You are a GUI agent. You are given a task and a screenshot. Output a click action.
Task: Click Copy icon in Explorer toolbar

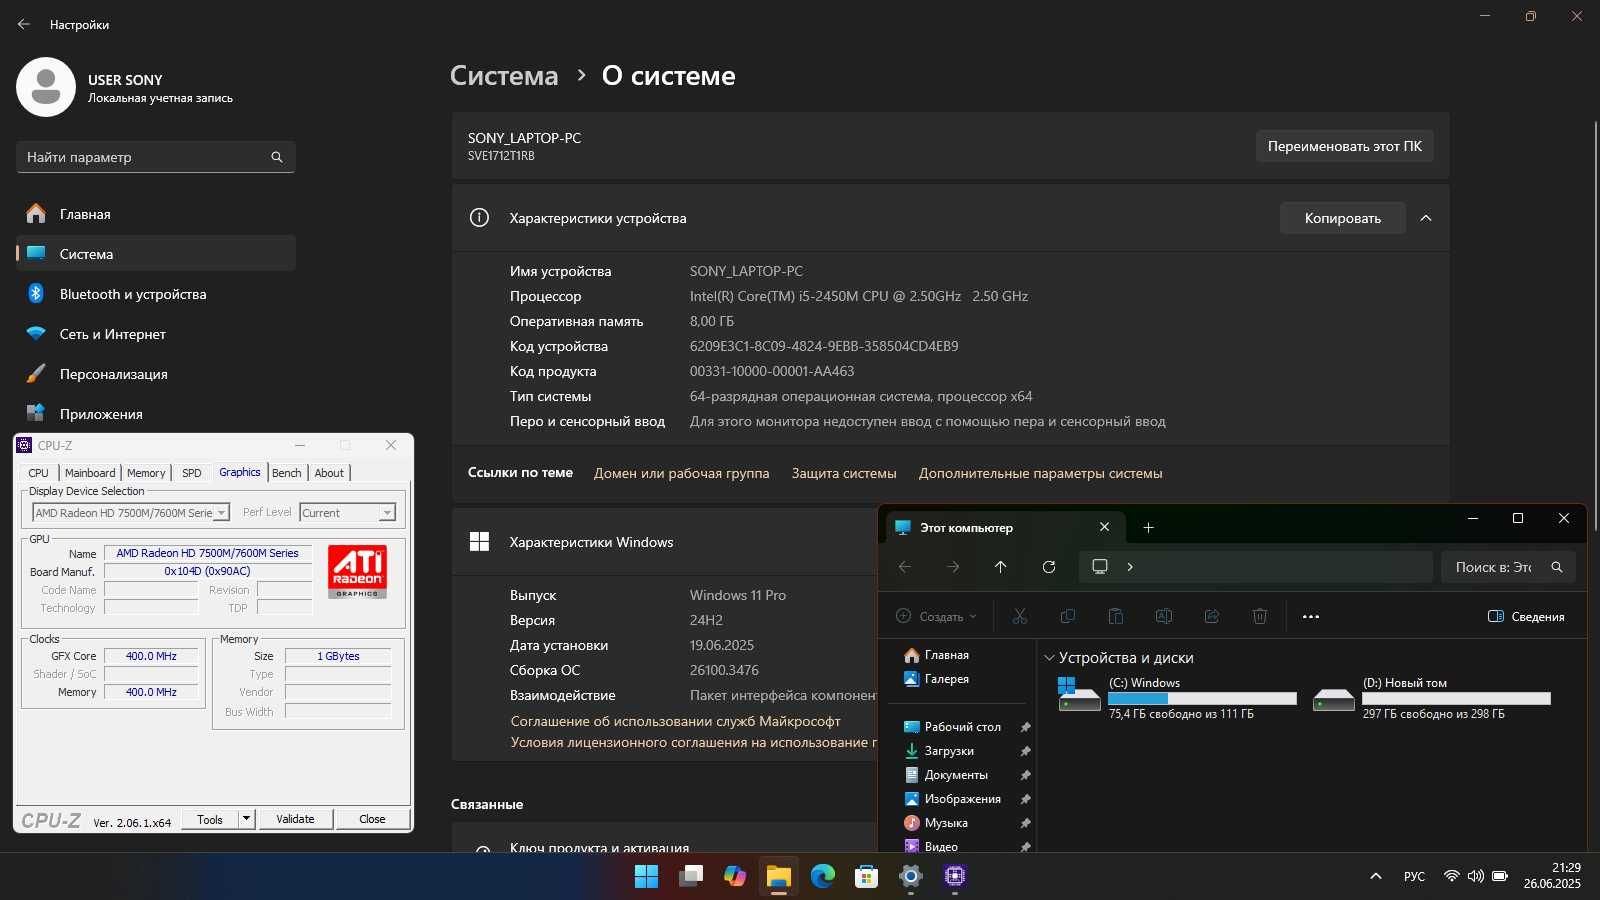[1068, 616]
